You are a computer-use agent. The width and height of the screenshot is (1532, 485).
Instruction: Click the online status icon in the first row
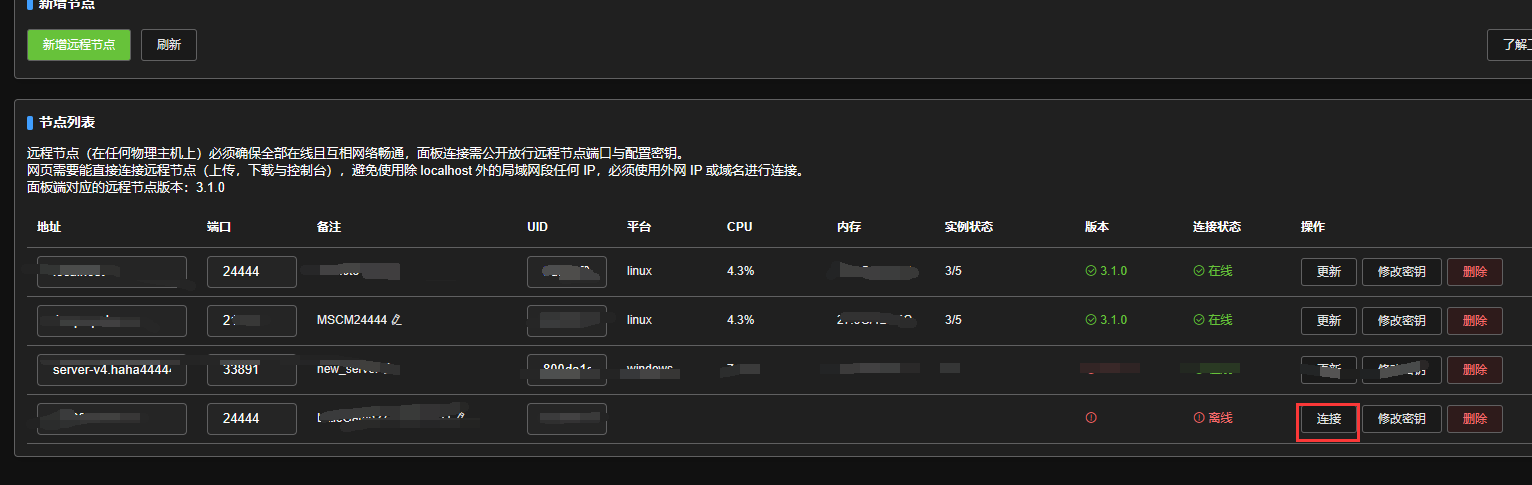1199,271
